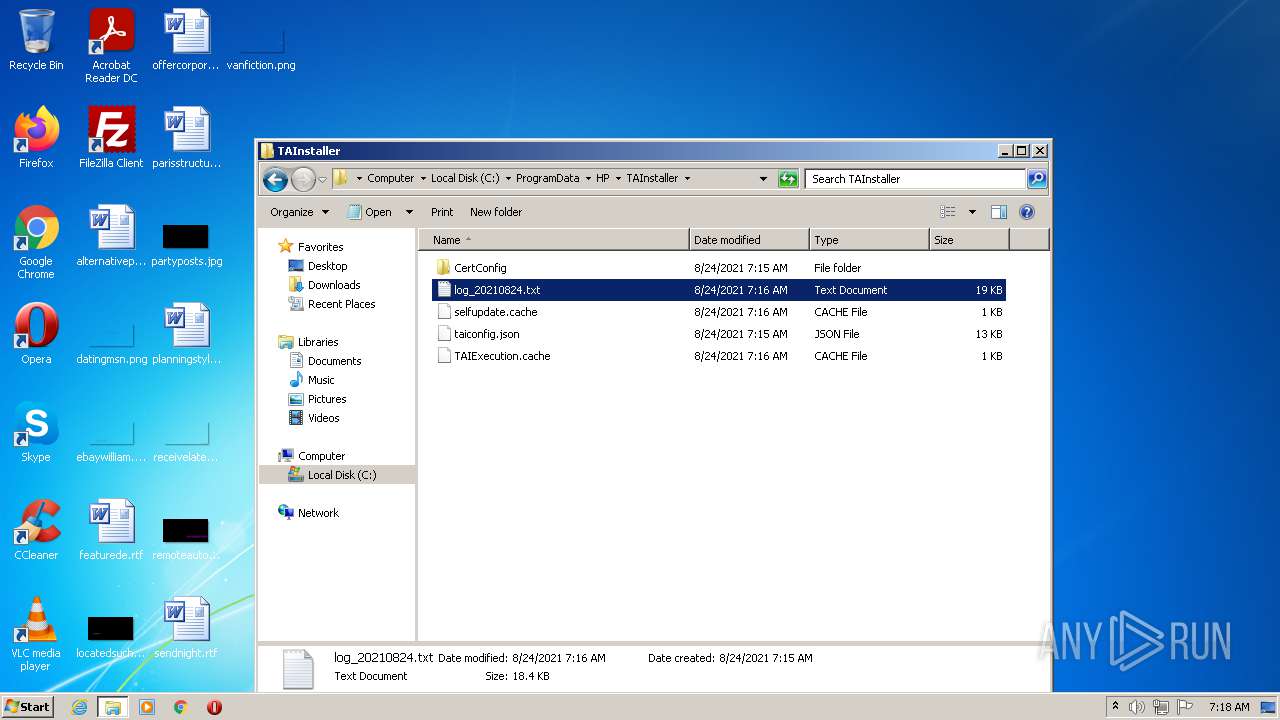Sort files by Size column
This screenshot has width=1280, height=720.
coord(969,240)
